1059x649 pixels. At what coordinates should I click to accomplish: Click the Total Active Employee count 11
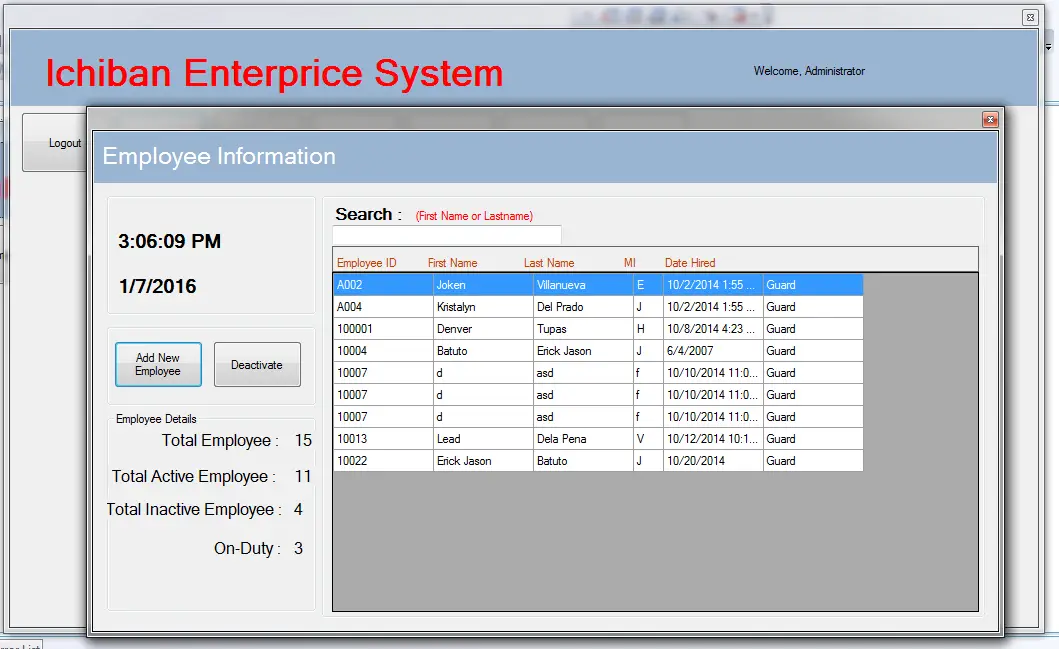click(x=303, y=476)
